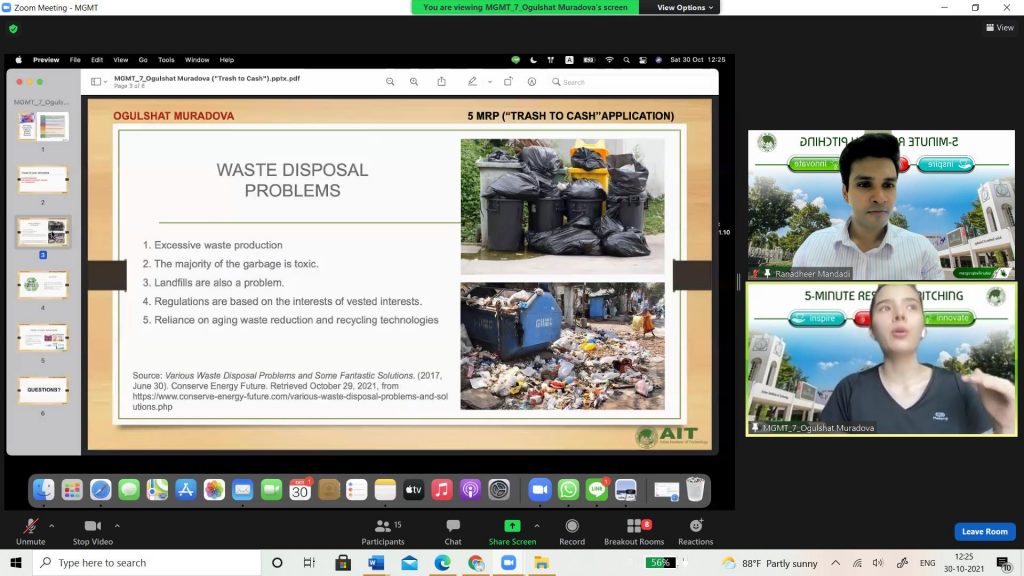Change layout with the View button
This screenshot has width=1024, height=576.
1000,27
